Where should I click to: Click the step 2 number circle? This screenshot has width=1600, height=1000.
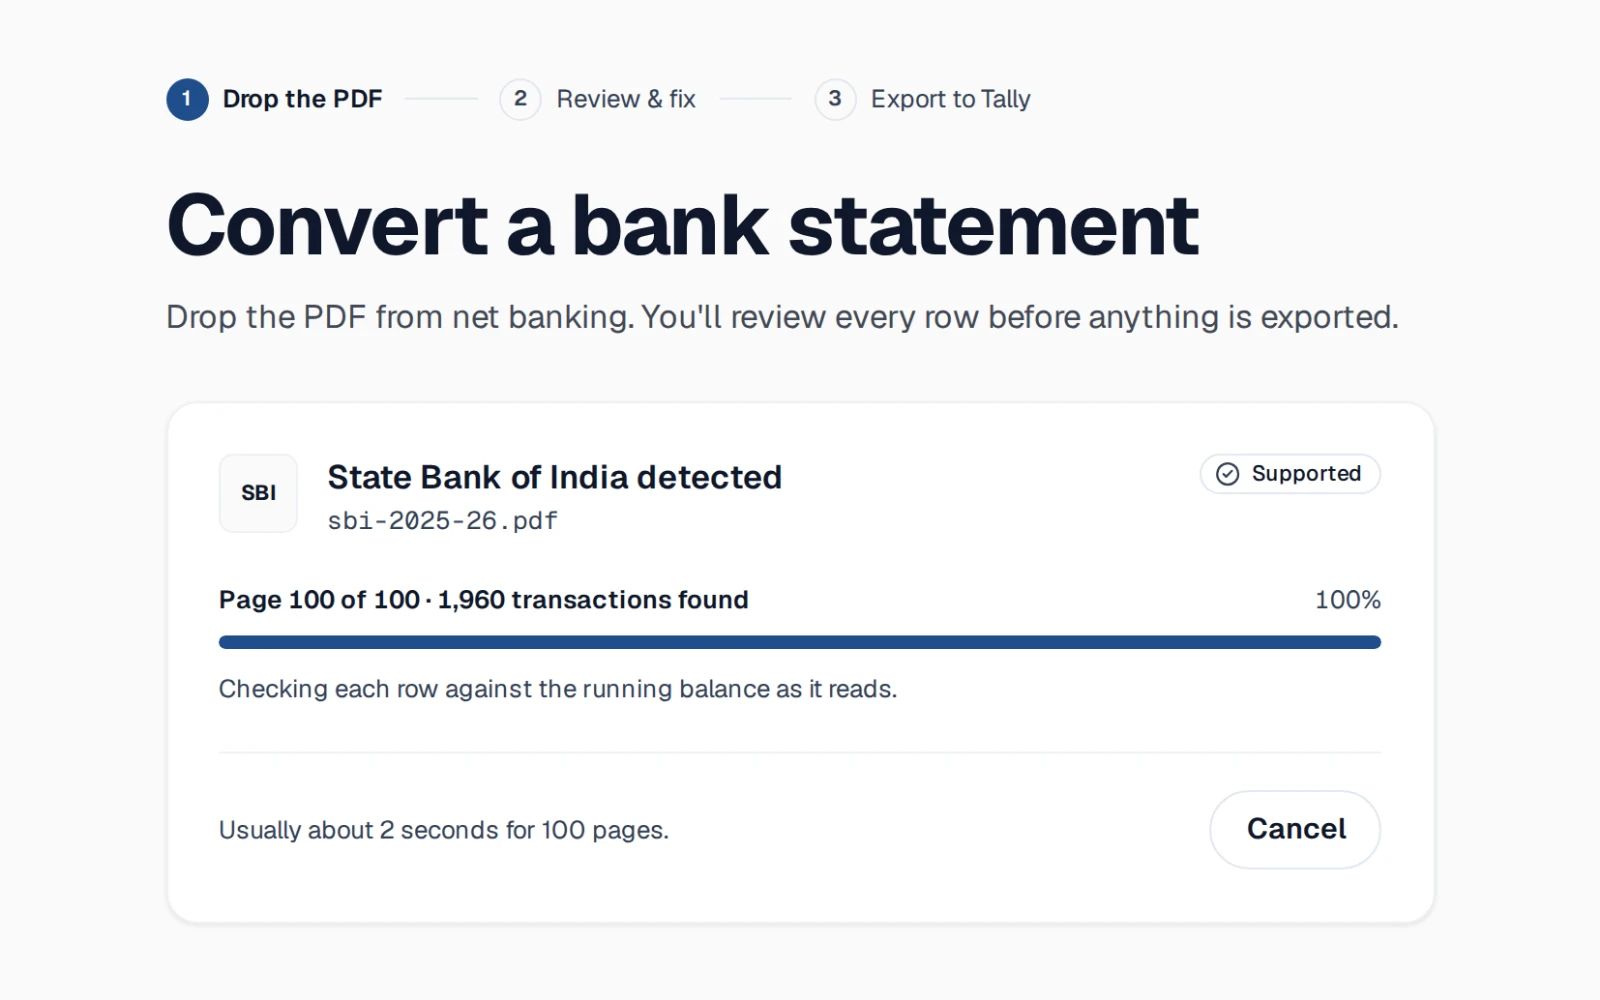pos(520,99)
